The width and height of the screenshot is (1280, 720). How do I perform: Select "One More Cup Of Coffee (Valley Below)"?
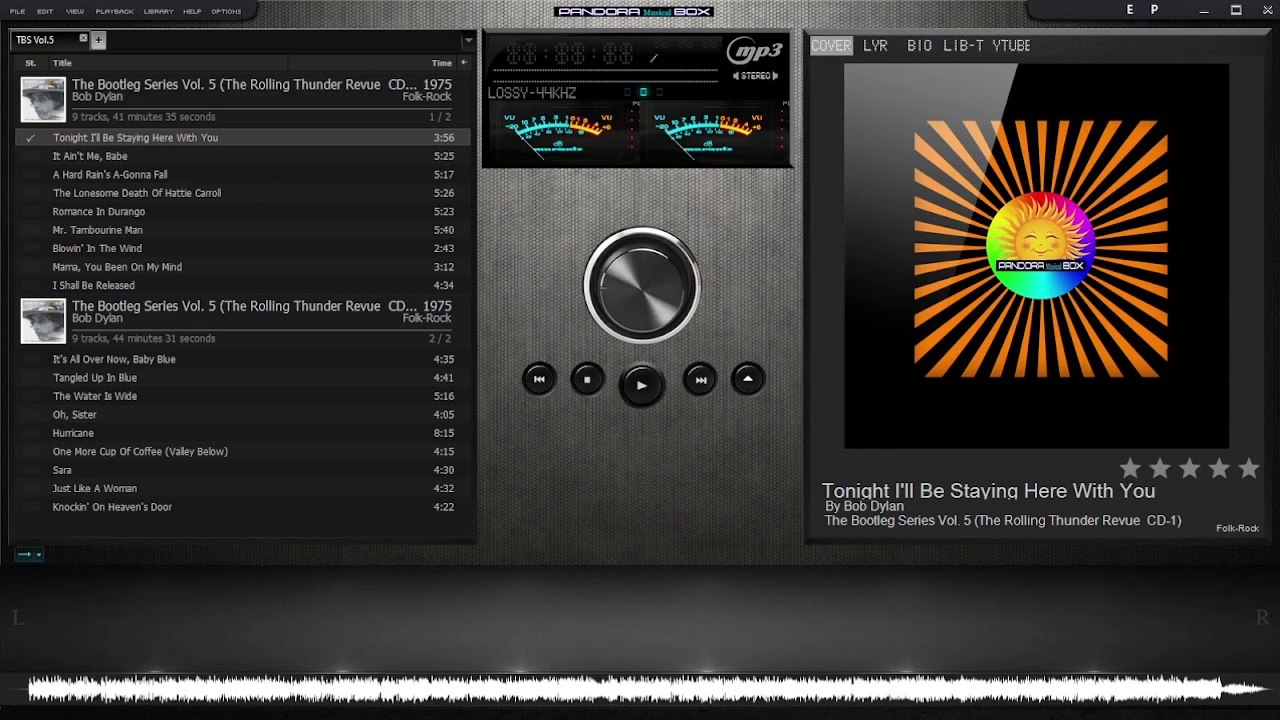[x=243, y=452]
